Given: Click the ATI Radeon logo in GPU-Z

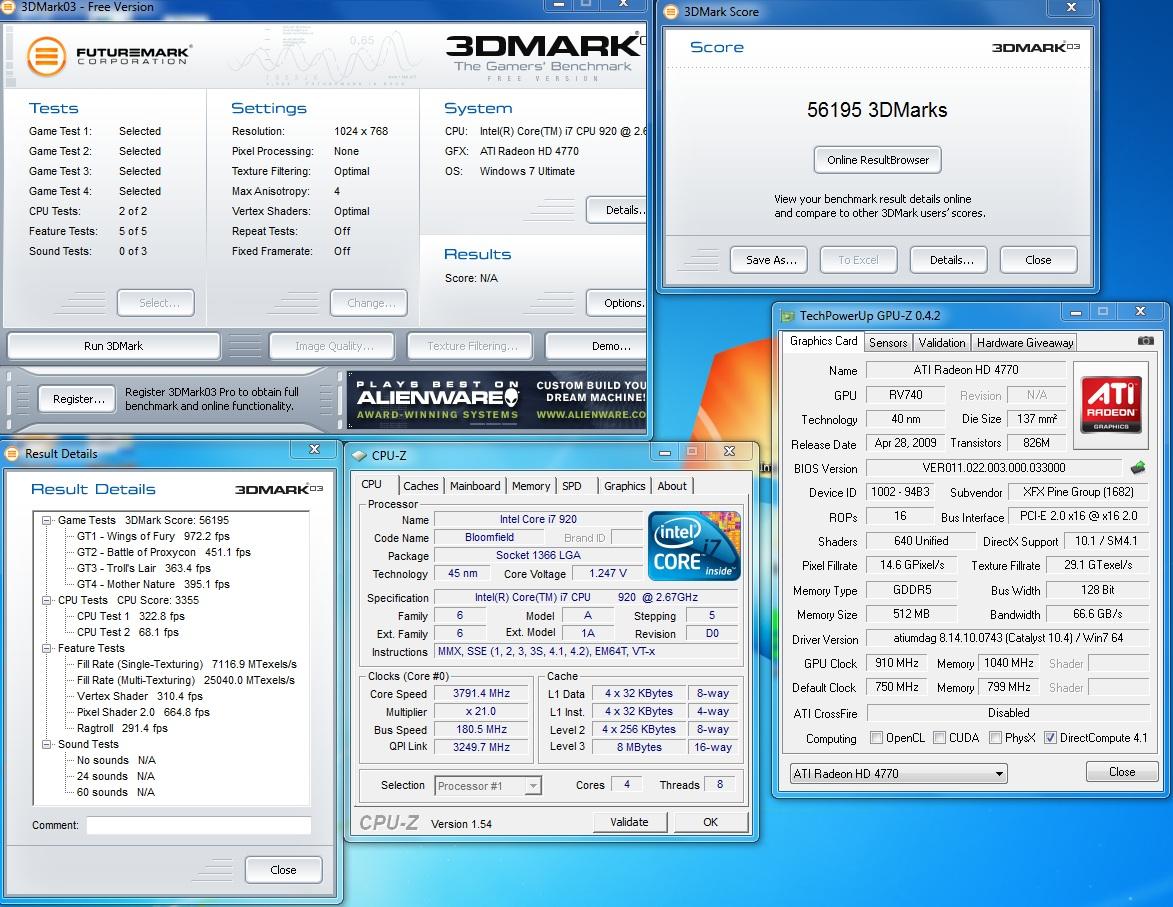Looking at the screenshot, I should click(x=1111, y=403).
